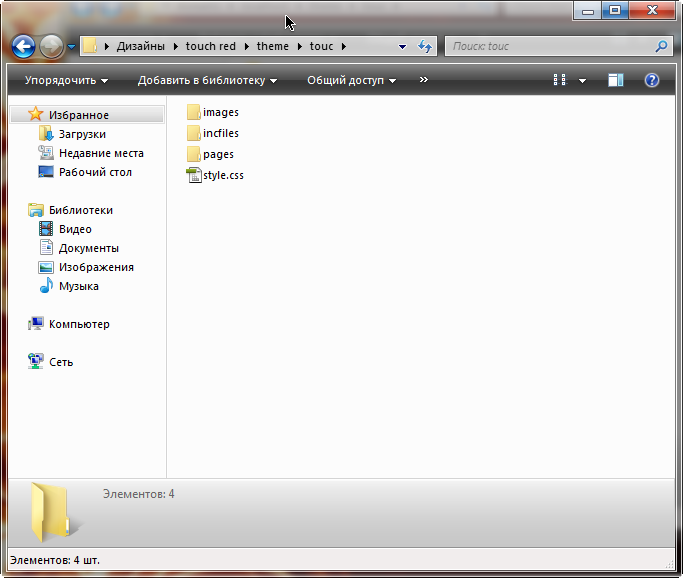
Task: Click the style.css file icon
Action: click(x=194, y=175)
